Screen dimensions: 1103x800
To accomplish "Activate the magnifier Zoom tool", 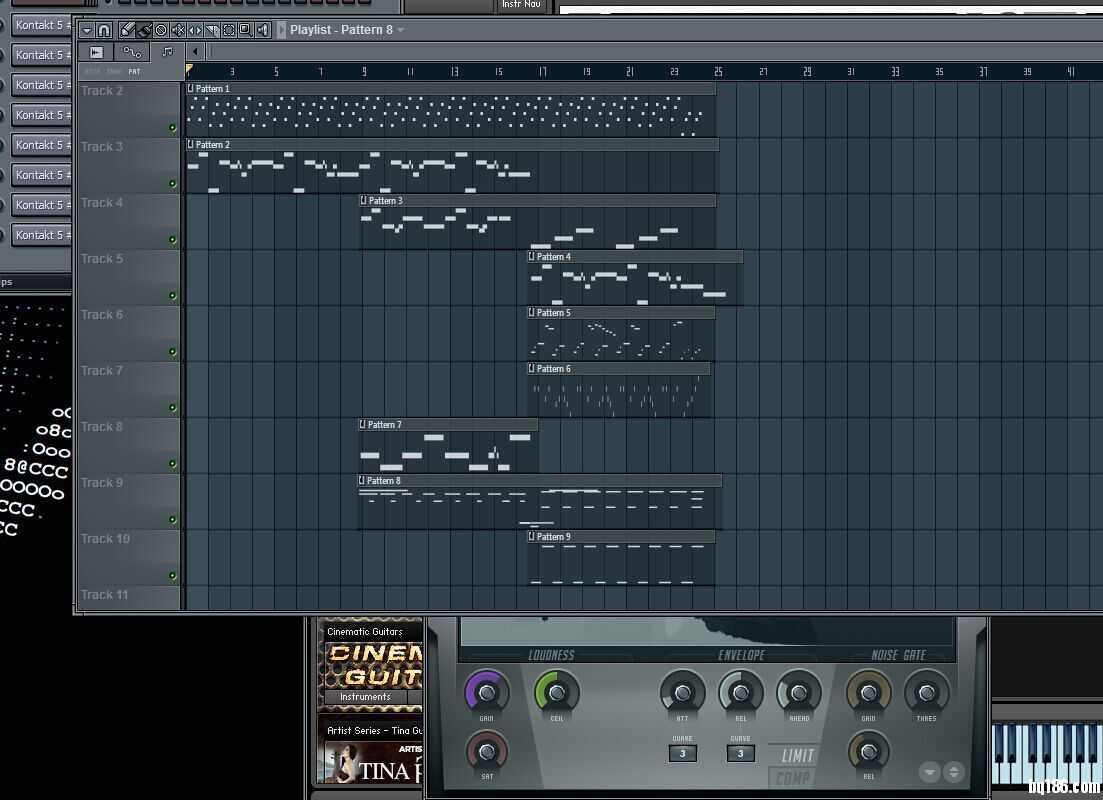I will (x=245, y=30).
